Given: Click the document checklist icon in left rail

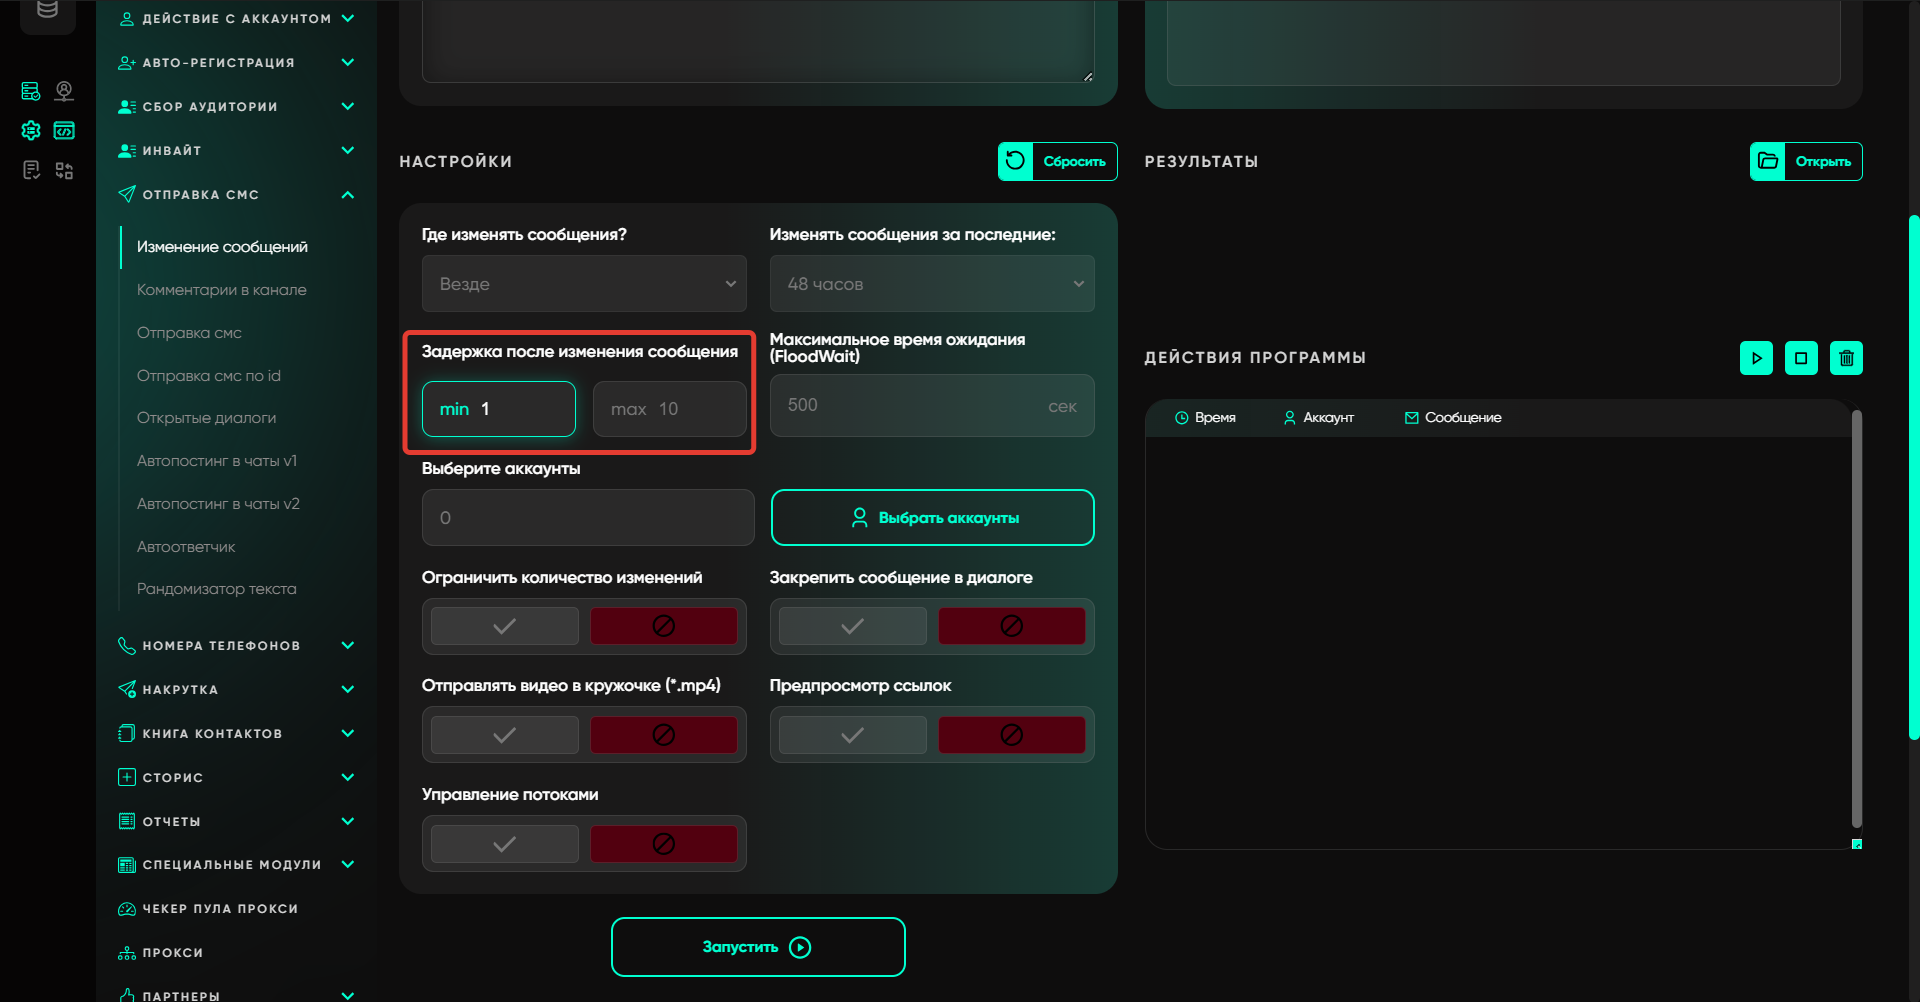Looking at the screenshot, I should (x=31, y=171).
